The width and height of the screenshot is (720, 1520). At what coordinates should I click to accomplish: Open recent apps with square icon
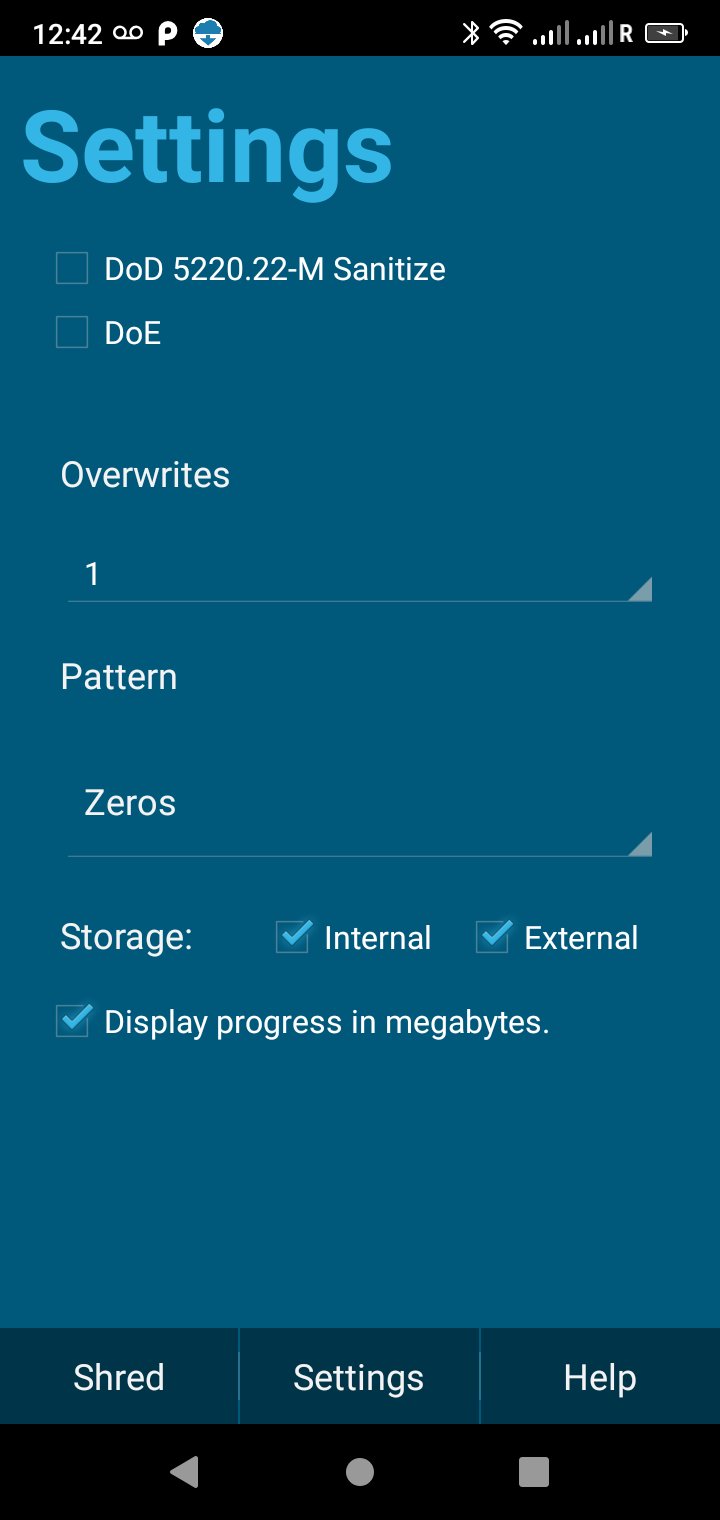click(x=534, y=1472)
